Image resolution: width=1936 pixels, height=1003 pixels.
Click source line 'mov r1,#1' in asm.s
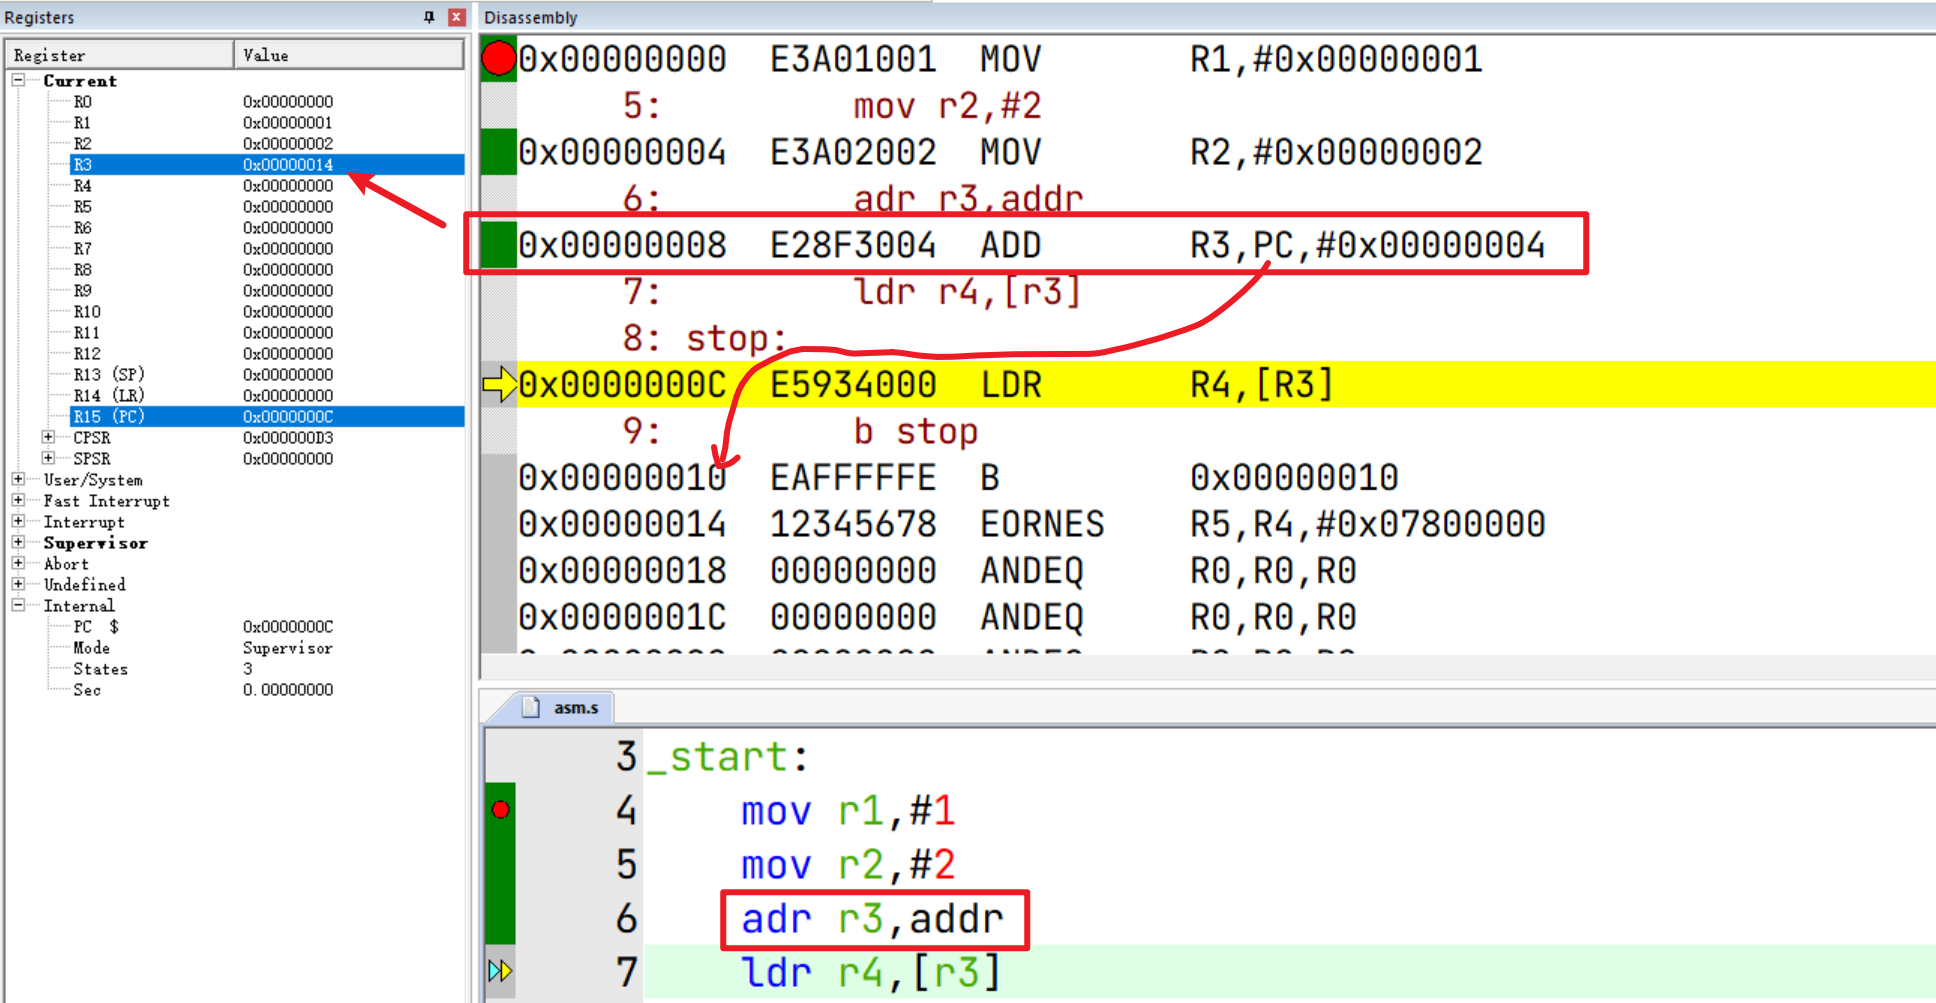click(x=848, y=810)
